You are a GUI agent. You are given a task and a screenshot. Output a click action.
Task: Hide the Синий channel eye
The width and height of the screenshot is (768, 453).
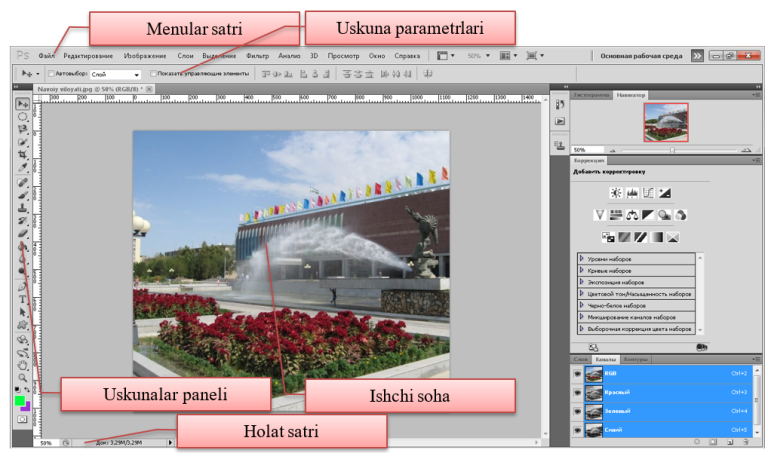[577, 430]
